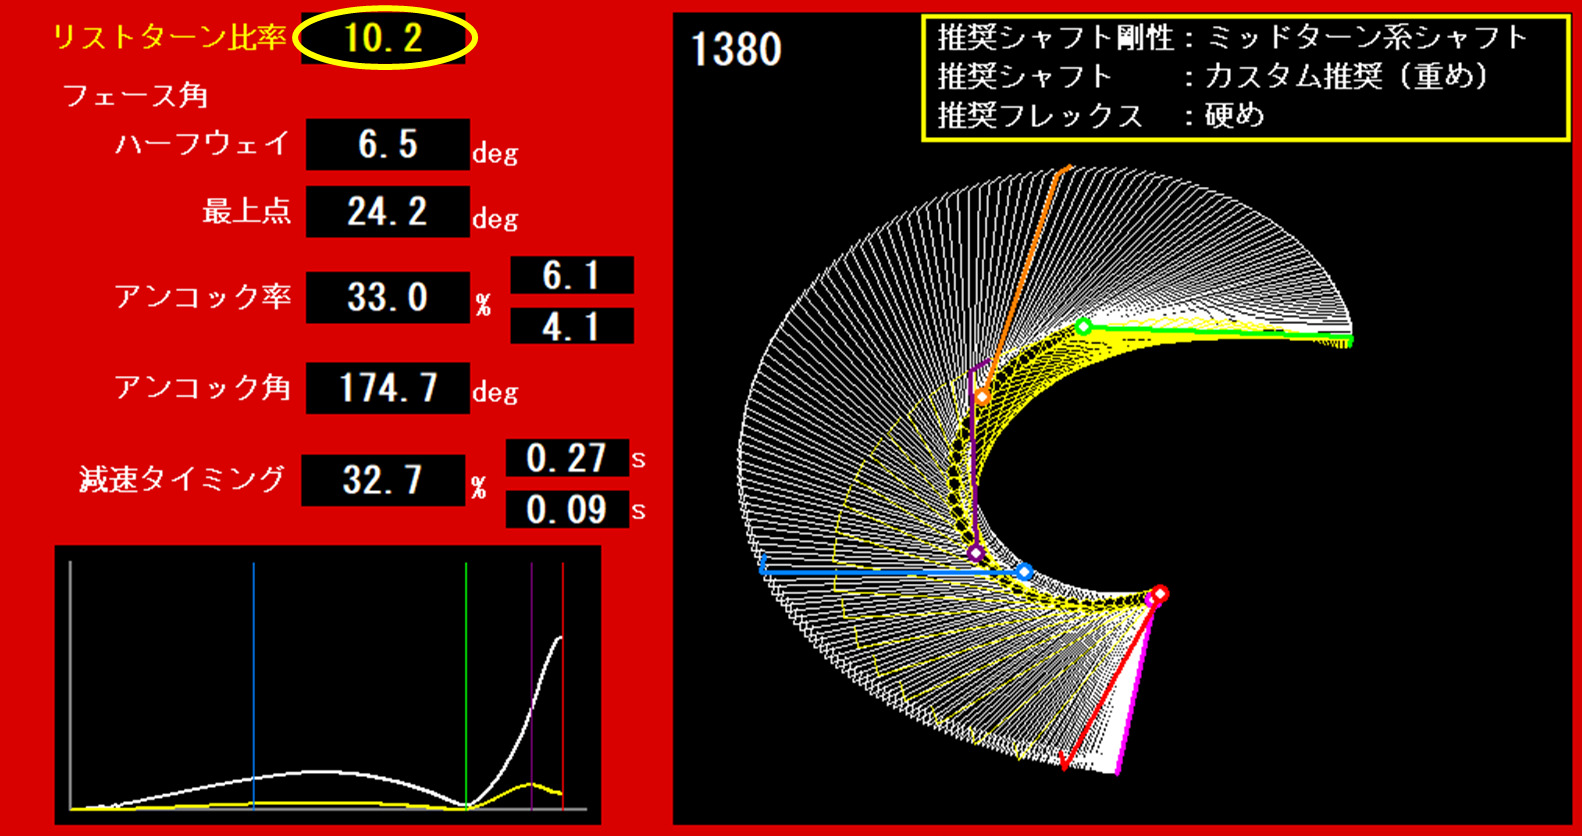
Task: Select the uncock rate value 33.0
Action: [388, 297]
